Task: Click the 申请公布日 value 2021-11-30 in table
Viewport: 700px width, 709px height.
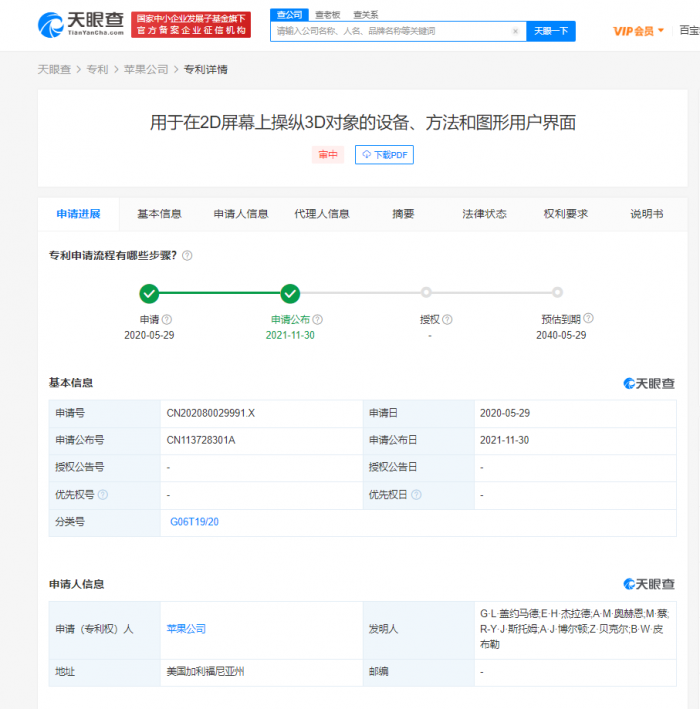Action: coord(505,440)
